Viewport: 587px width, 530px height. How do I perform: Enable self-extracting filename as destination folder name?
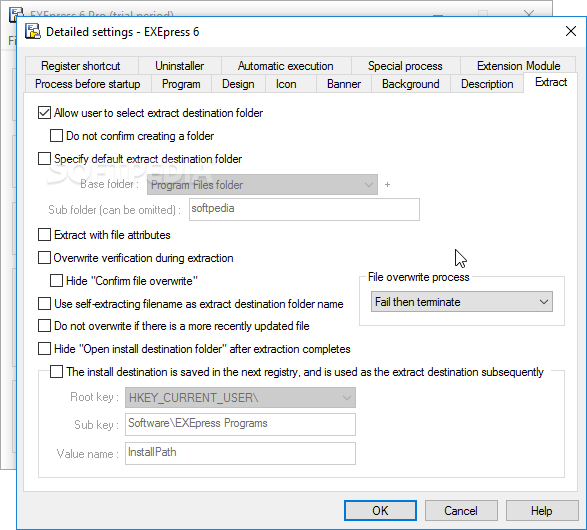(x=45, y=304)
